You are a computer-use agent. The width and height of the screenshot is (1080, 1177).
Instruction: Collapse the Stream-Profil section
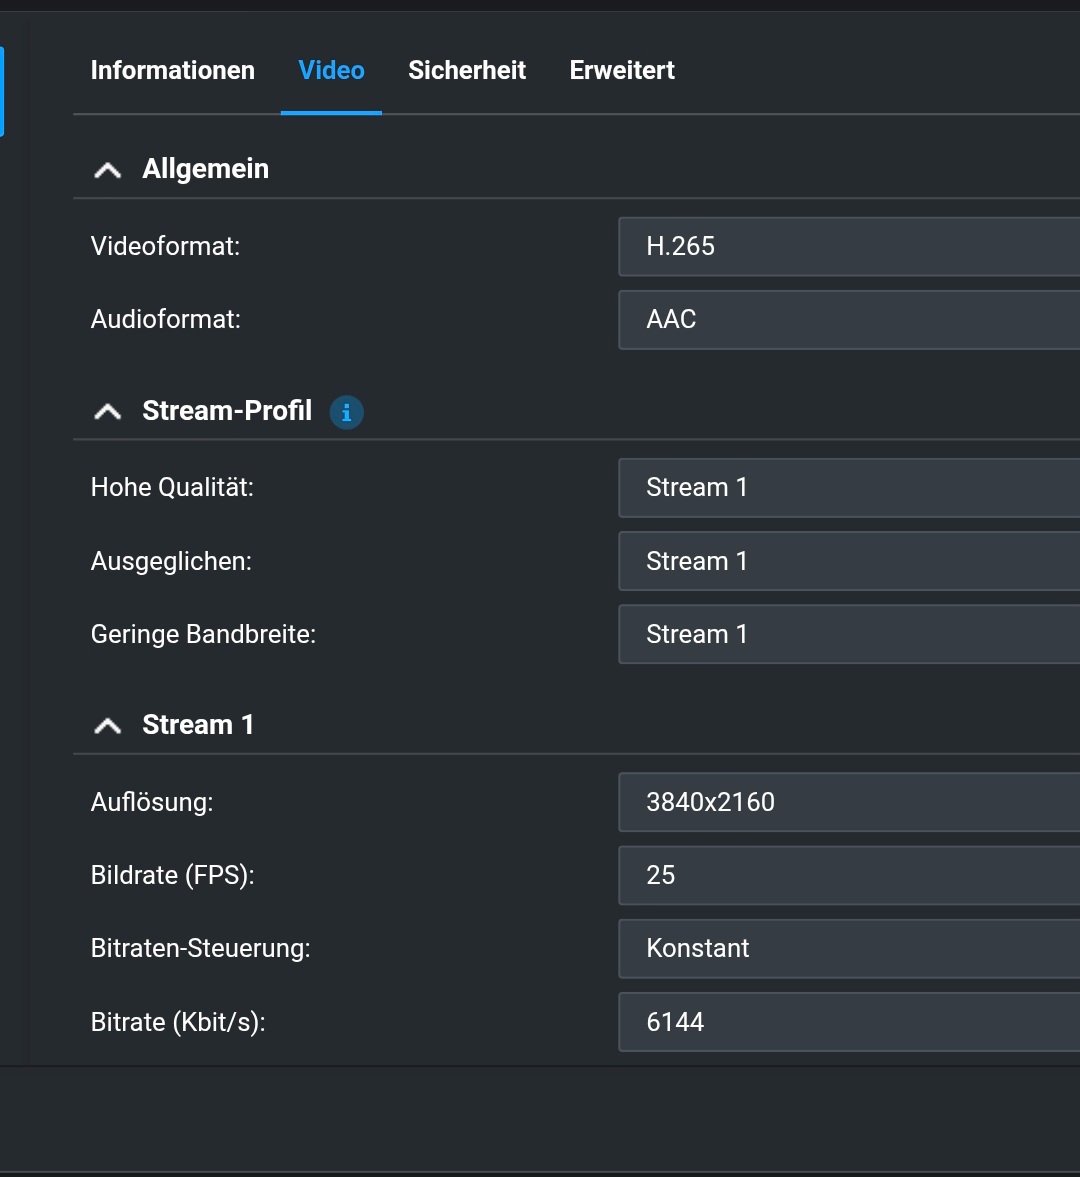coord(107,411)
